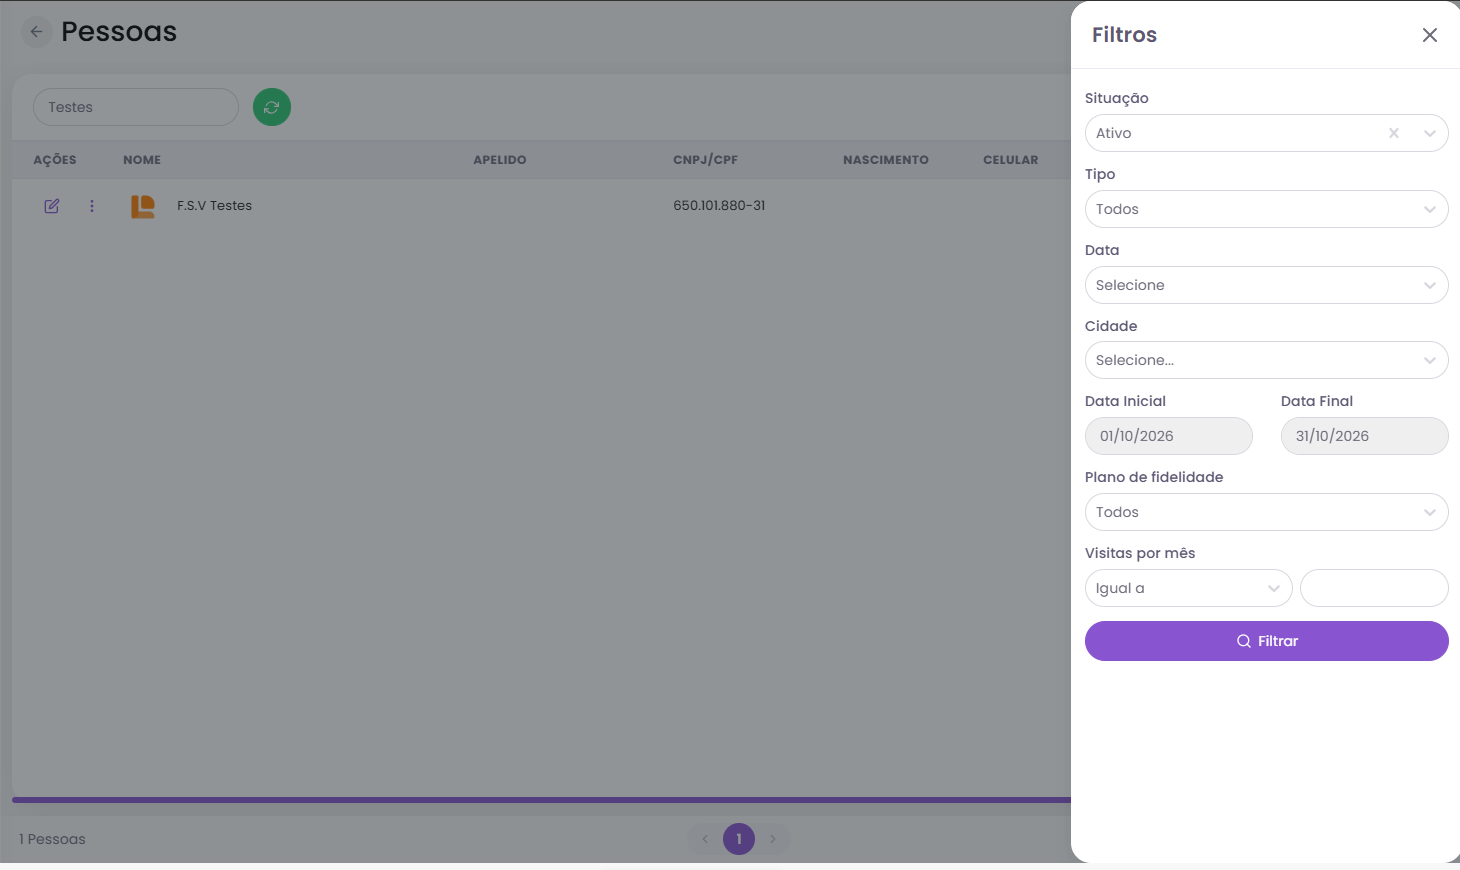This screenshot has width=1460, height=870.
Task: Sort by the NOME column header
Action: tap(142, 160)
